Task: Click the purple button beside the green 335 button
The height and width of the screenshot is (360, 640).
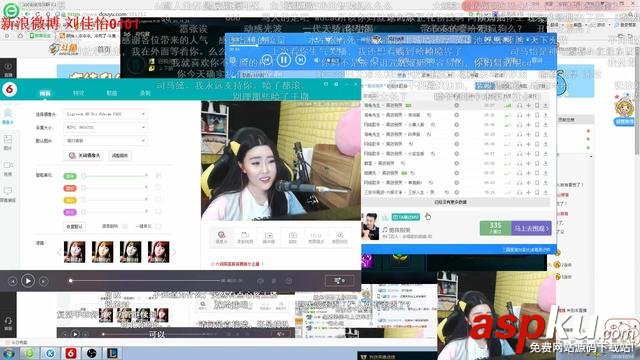Action: pos(531,228)
